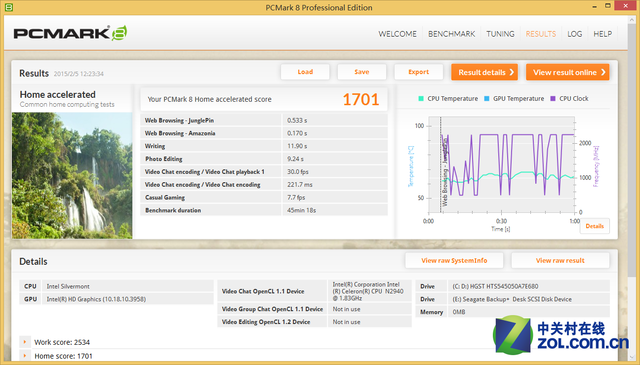This screenshot has height=365, width=640.
Task: Expand the Home score row arrow
Action: pos(25,356)
